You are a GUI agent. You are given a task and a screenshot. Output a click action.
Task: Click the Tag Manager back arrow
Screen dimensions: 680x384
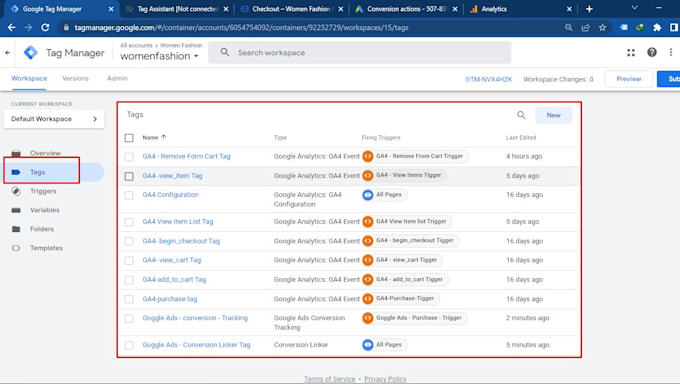click(x=8, y=53)
